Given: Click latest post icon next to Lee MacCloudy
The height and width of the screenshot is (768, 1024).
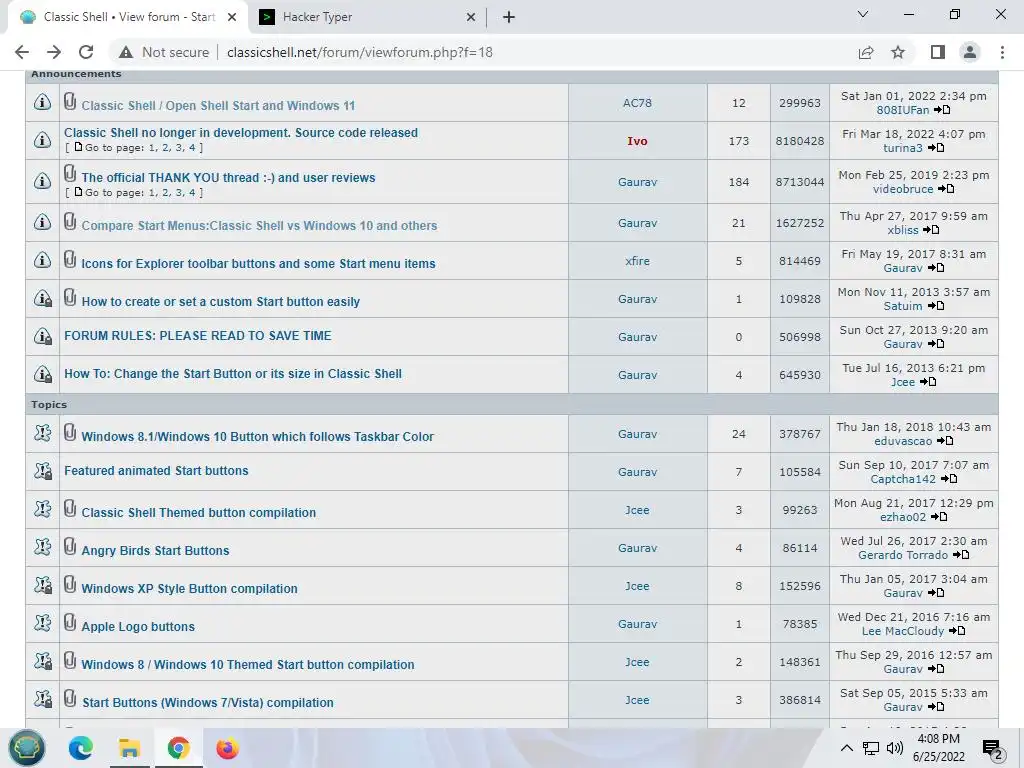Looking at the screenshot, I should pyautogui.click(x=957, y=631).
